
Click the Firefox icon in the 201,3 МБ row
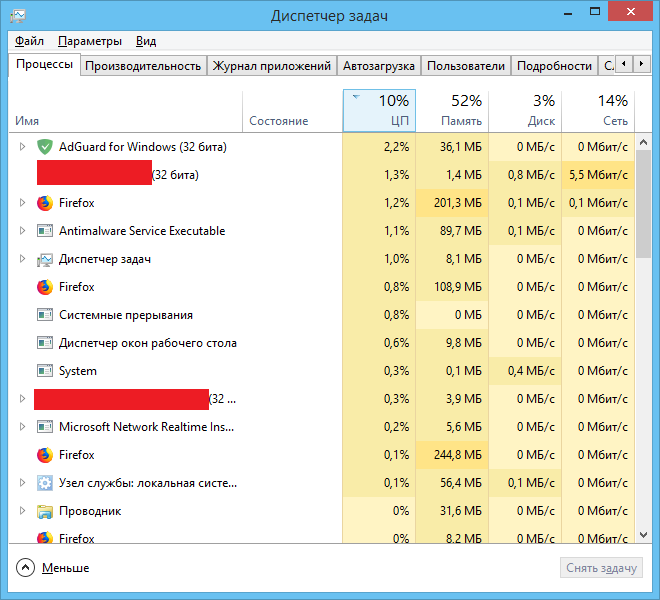point(45,203)
